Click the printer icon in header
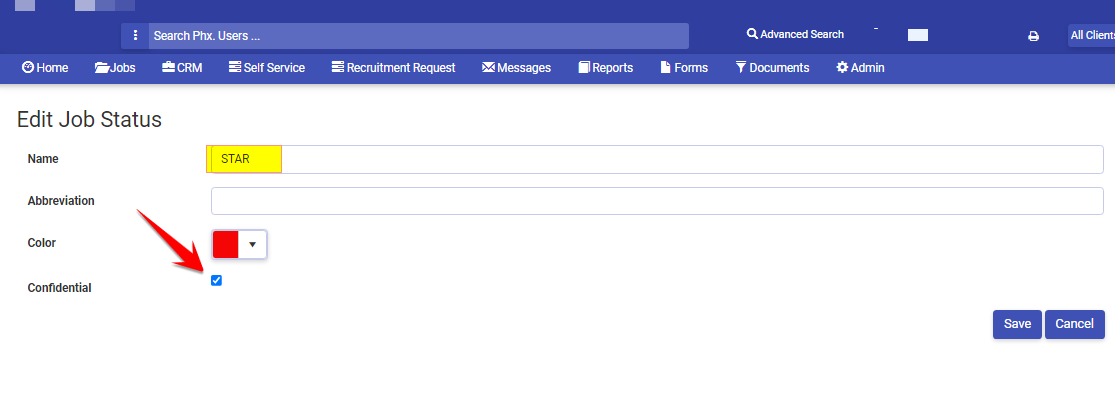 tap(1033, 36)
